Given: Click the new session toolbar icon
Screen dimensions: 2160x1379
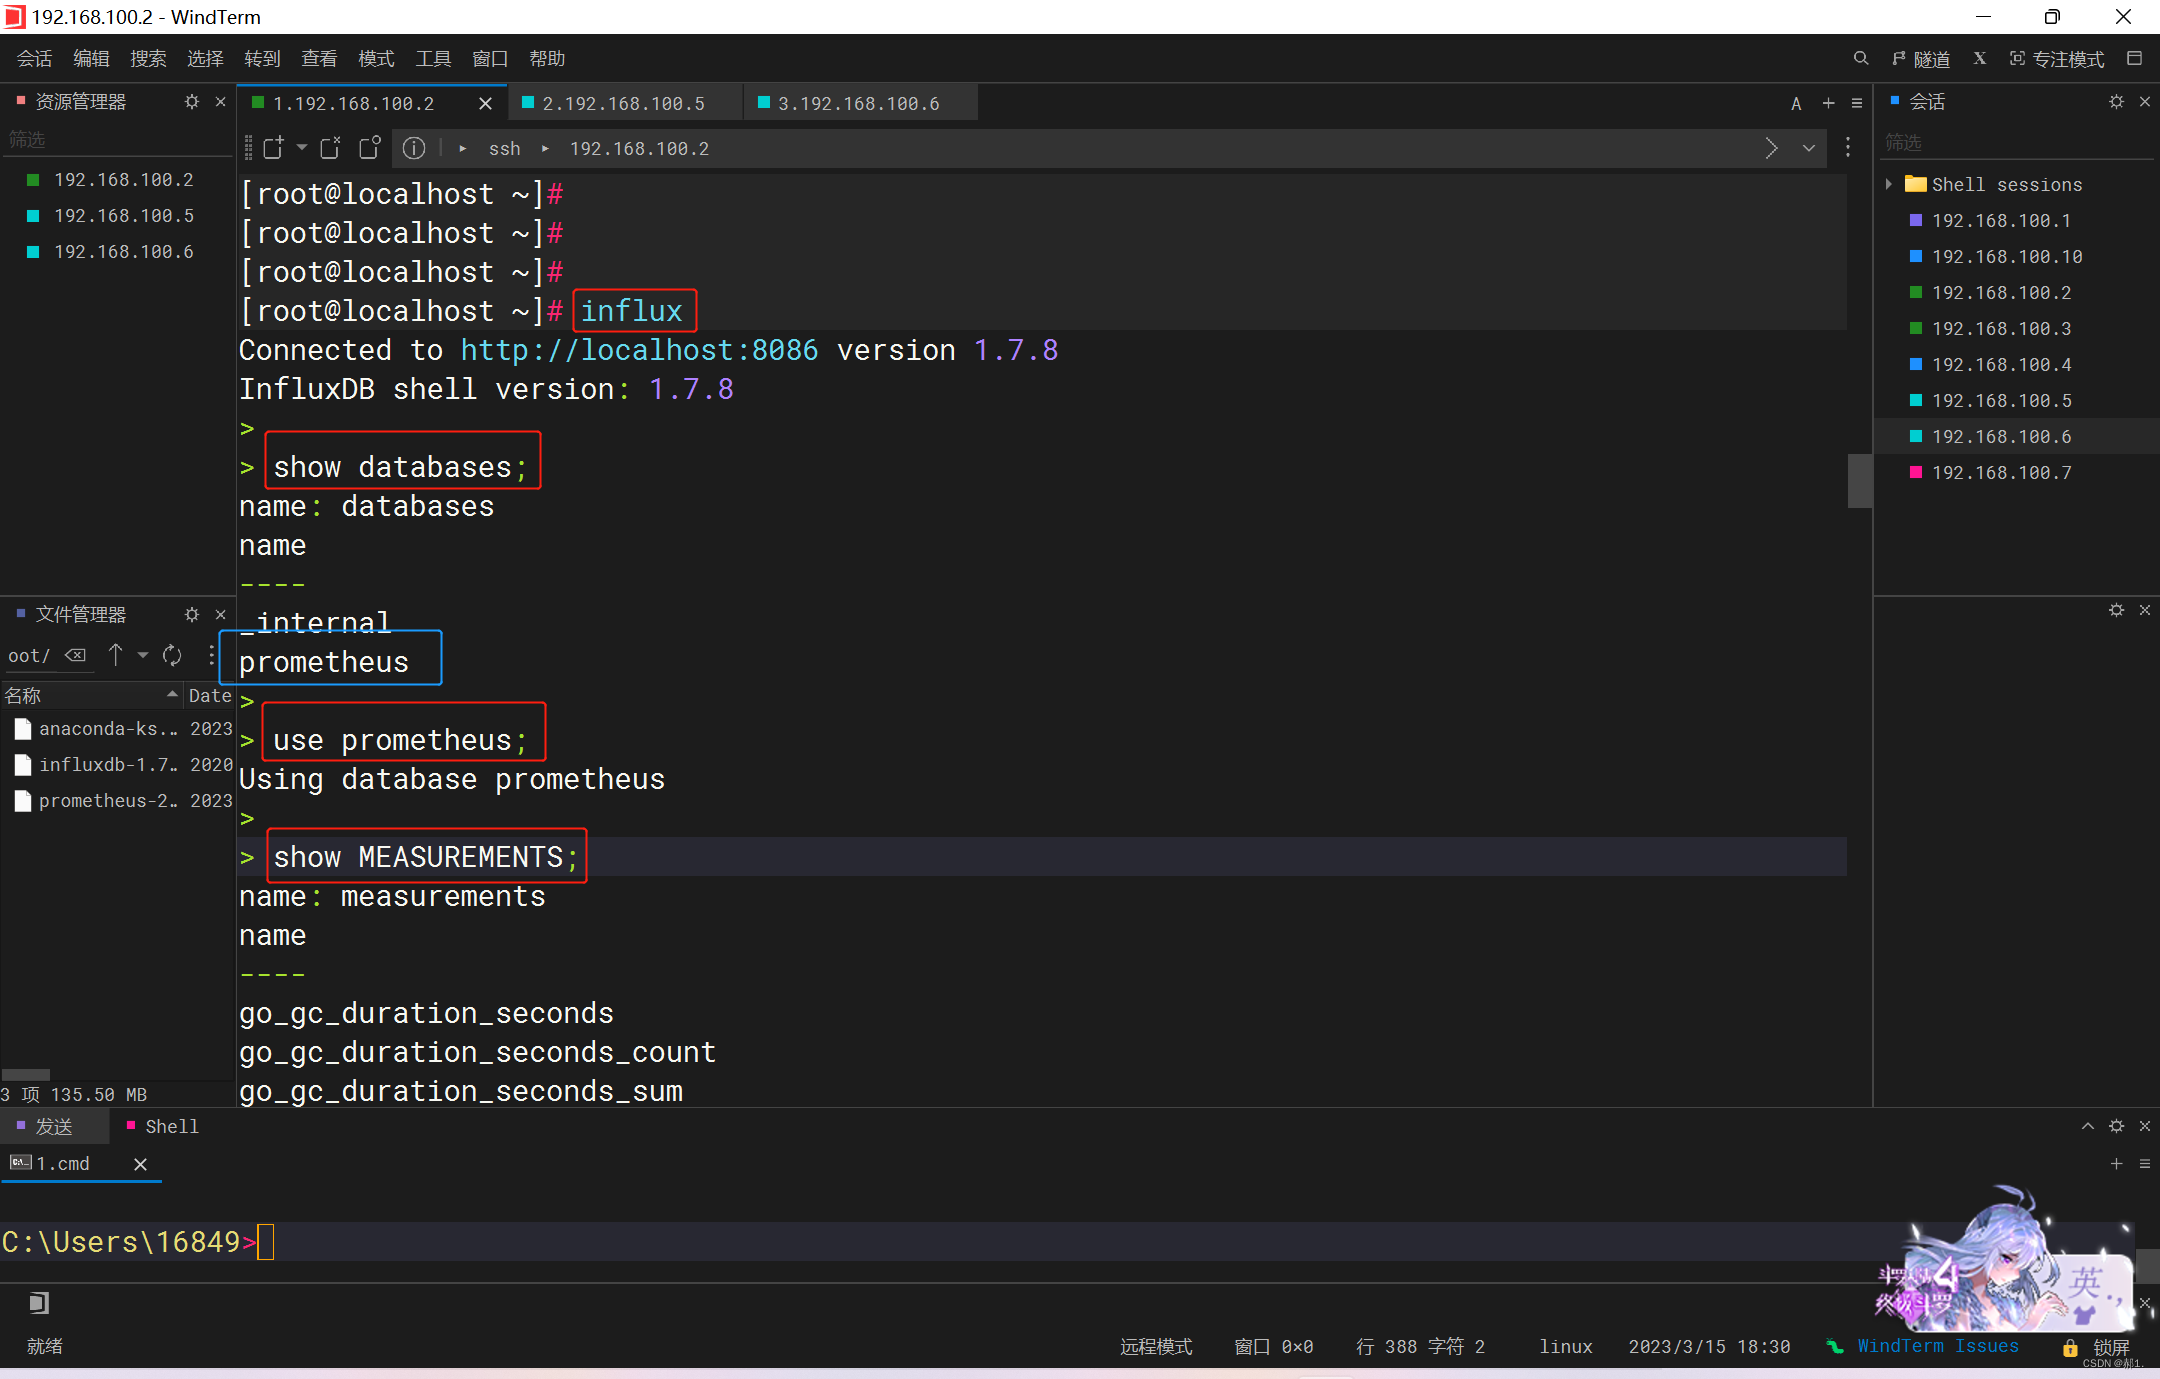Looking at the screenshot, I should [273, 148].
